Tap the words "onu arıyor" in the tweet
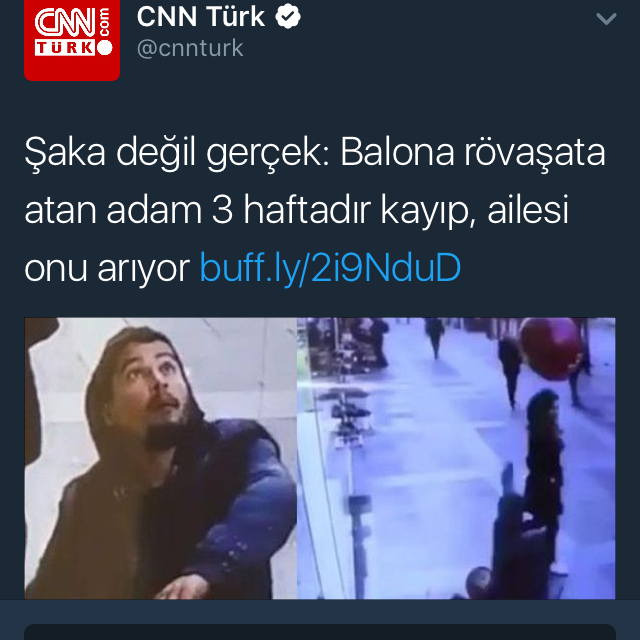640x640 pixels. [107, 269]
